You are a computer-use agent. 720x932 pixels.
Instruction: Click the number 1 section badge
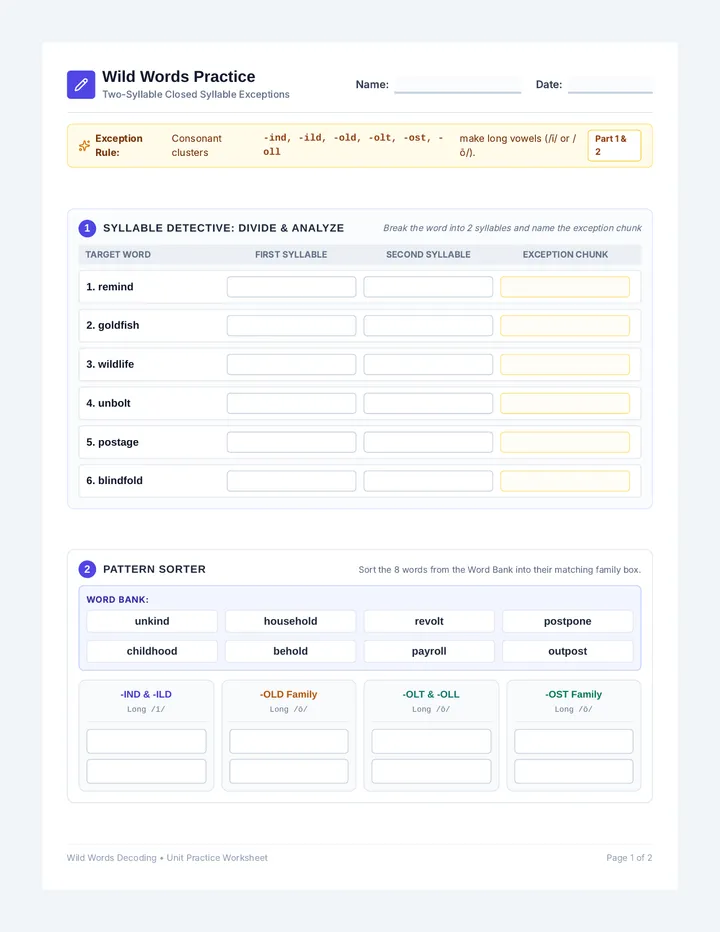[x=87, y=228]
